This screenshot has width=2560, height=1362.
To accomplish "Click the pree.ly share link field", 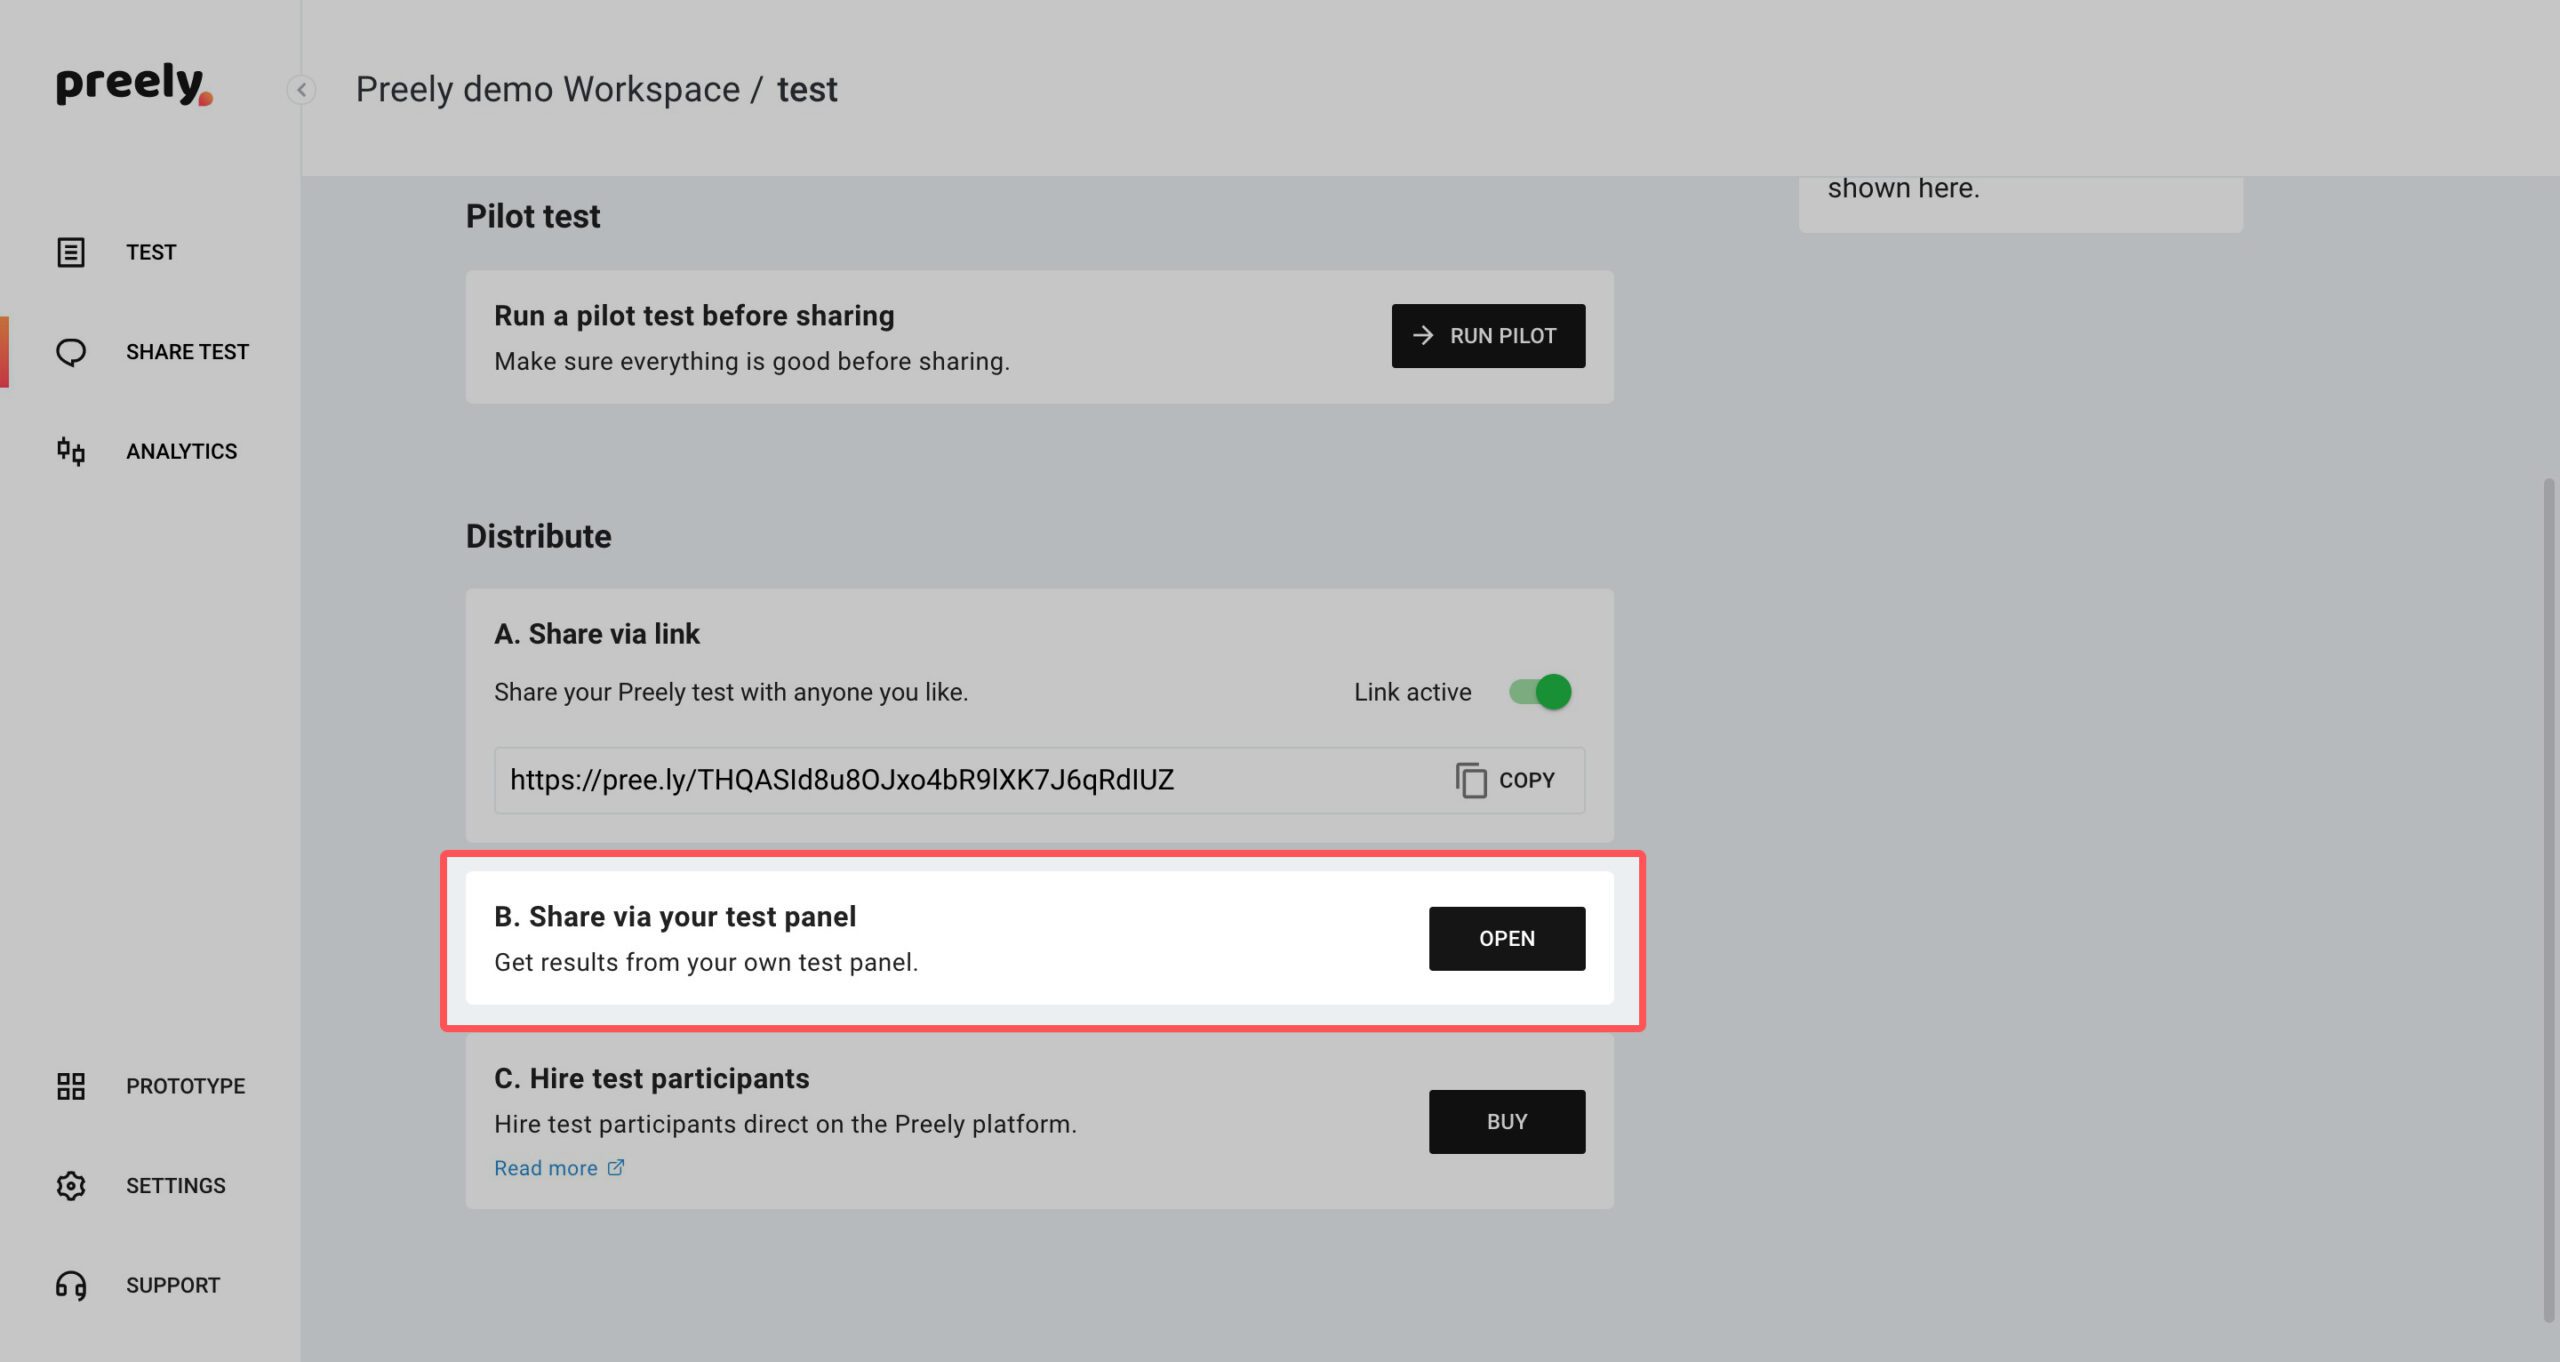I will pyautogui.click(x=1039, y=780).
